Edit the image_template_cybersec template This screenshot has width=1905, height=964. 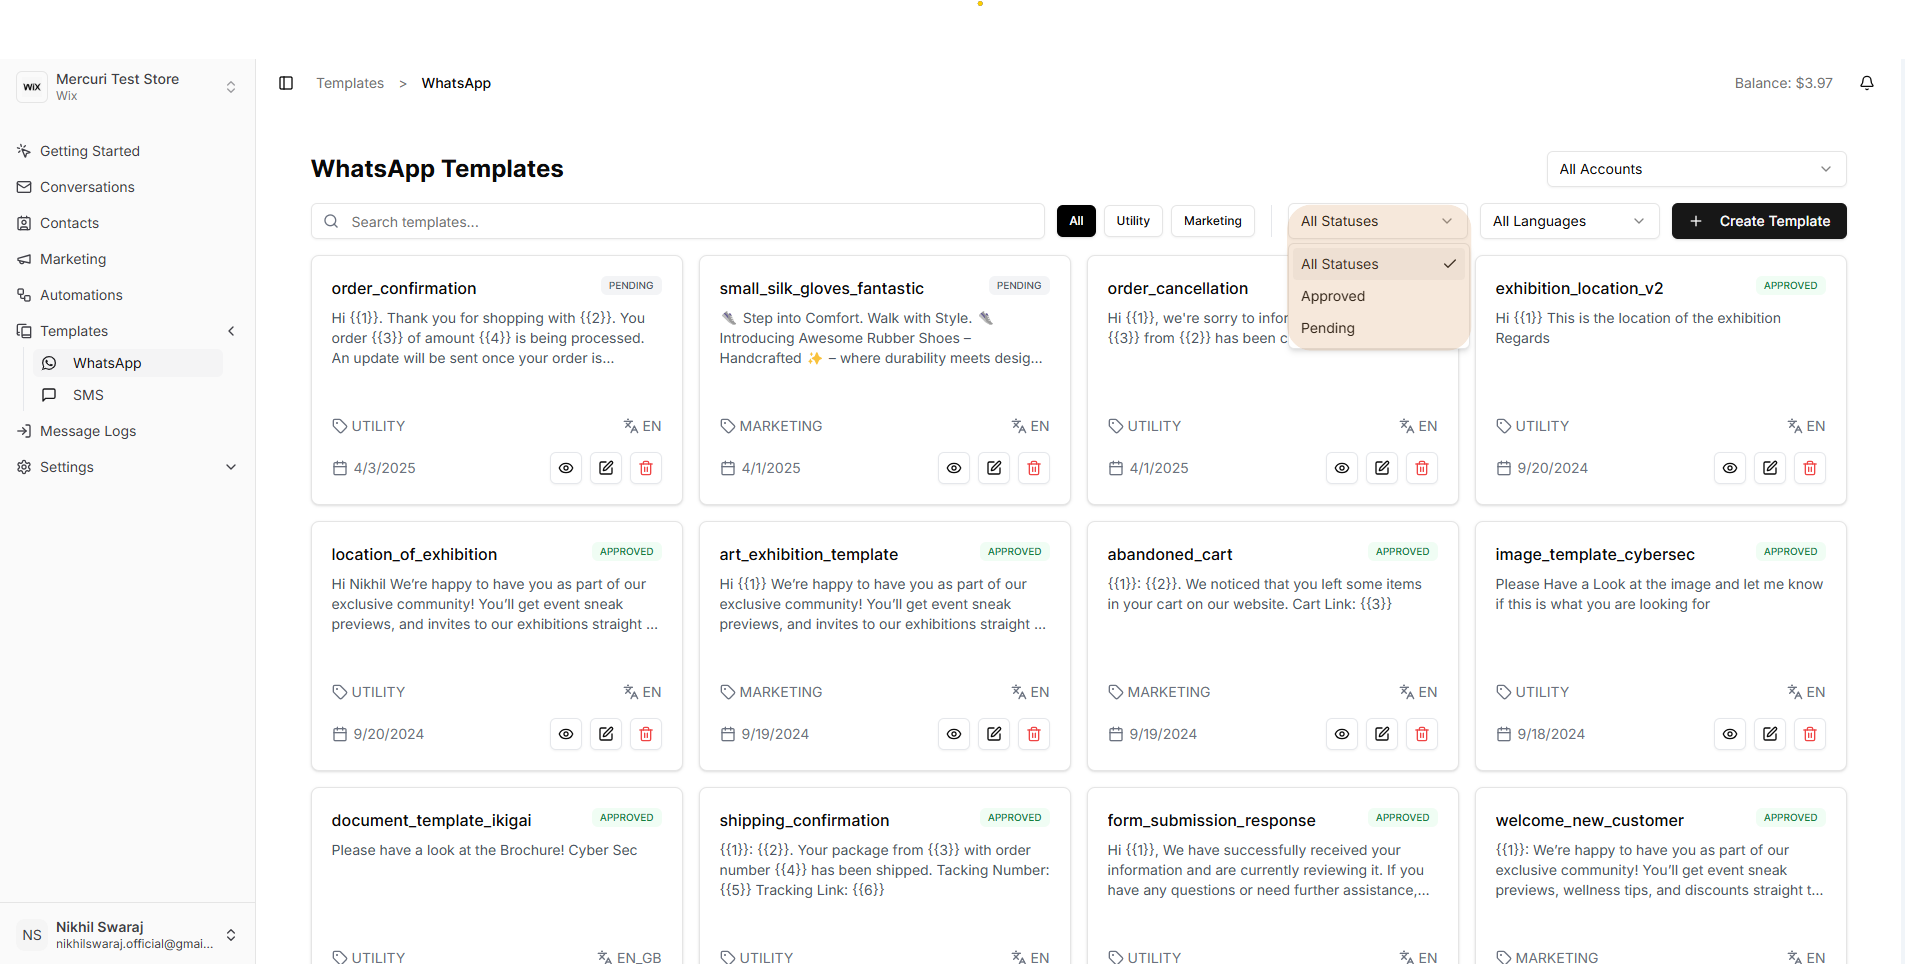click(x=1770, y=734)
